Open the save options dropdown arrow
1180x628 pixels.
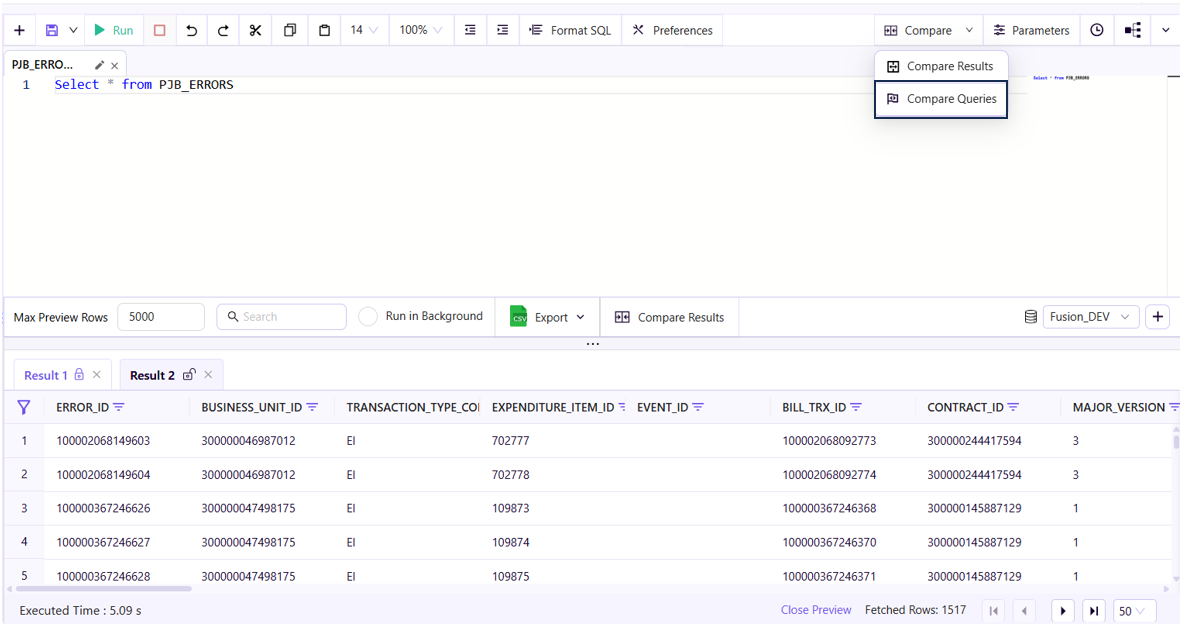pos(73,30)
